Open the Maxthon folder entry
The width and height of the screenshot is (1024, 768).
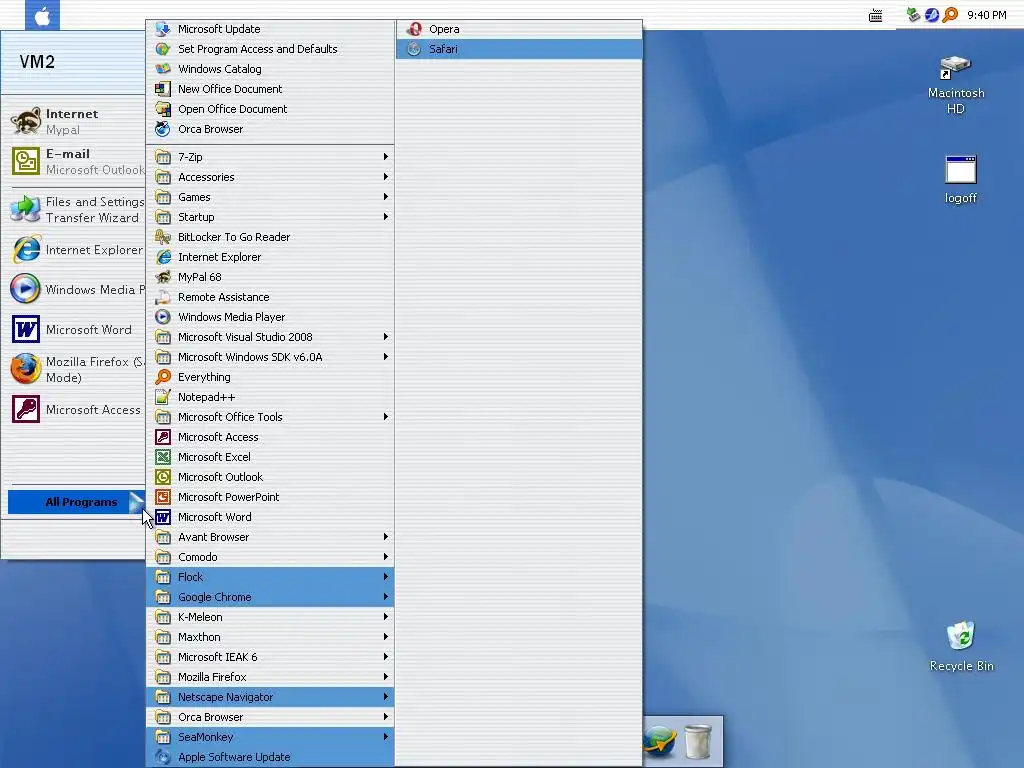270,637
